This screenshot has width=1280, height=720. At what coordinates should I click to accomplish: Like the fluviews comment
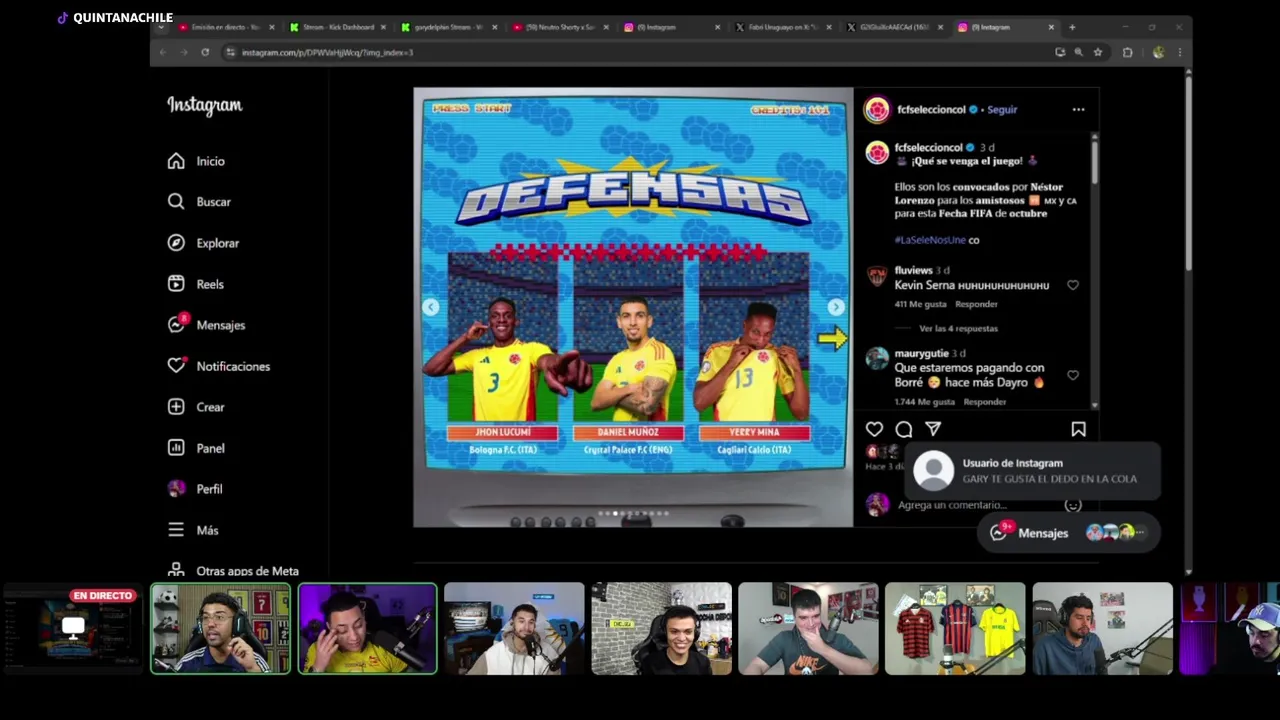(1073, 285)
